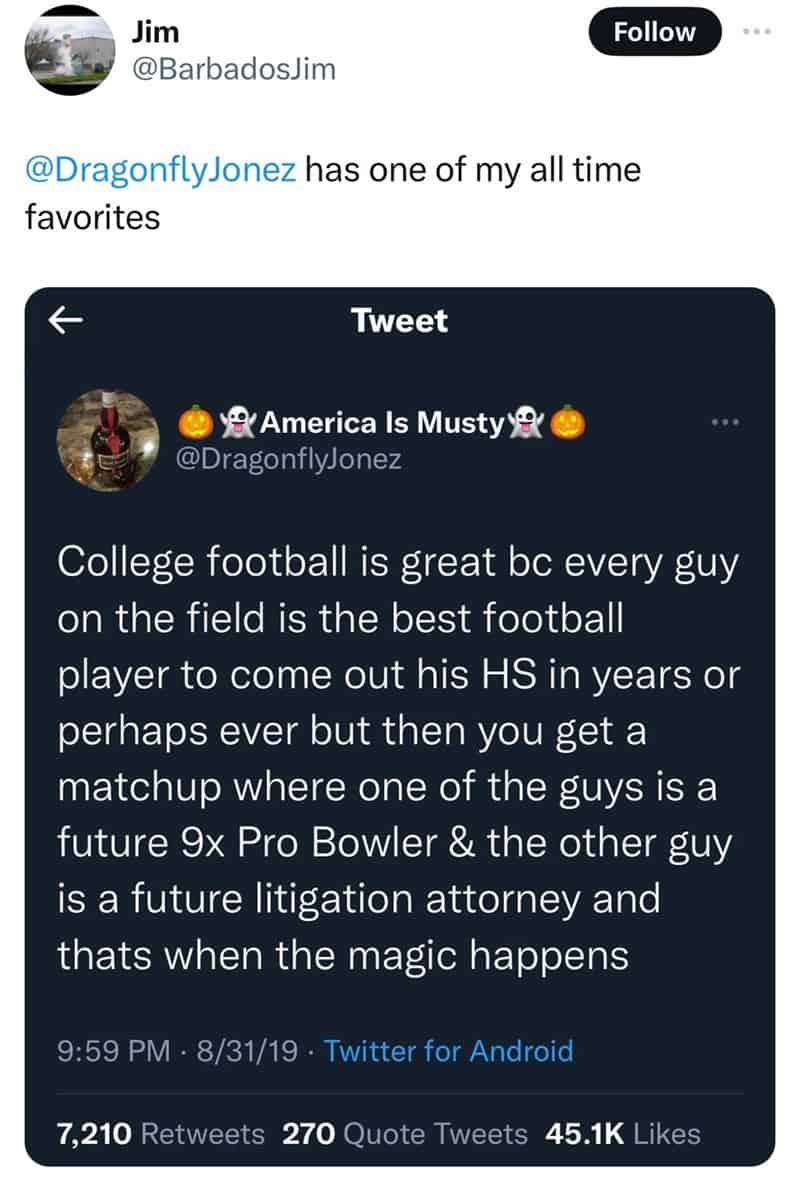Click the right pumpkin emoji after America Is Musty
The height and width of the screenshot is (1183, 800).
click(x=569, y=423)
